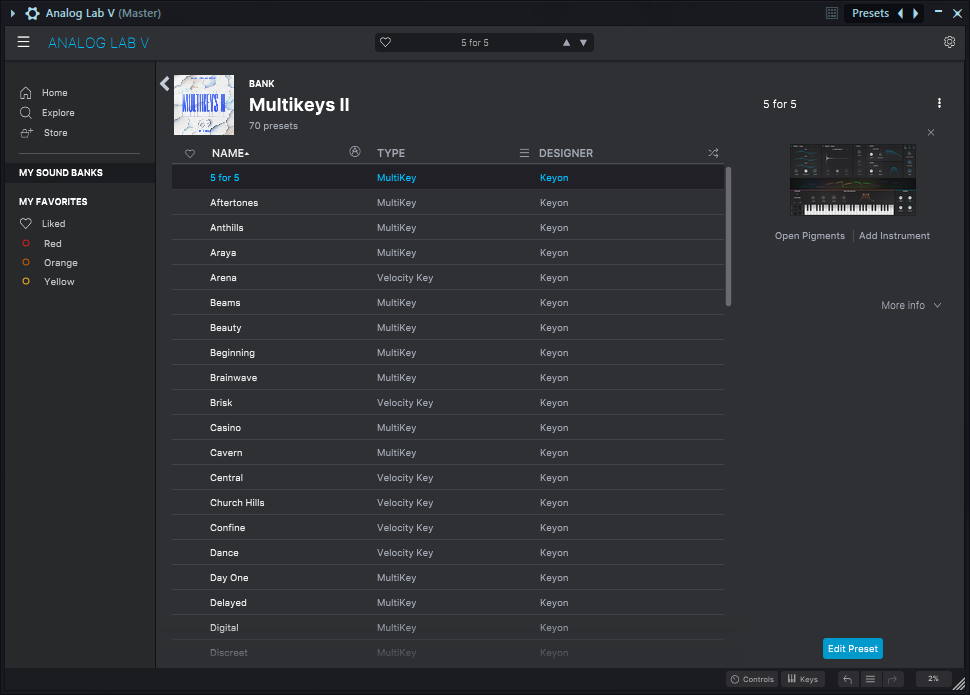The width and height of the screenshot is (970, 695).
Task: Select the Aftertones preset
Action: pyautogui.click(x=448, y=202)
